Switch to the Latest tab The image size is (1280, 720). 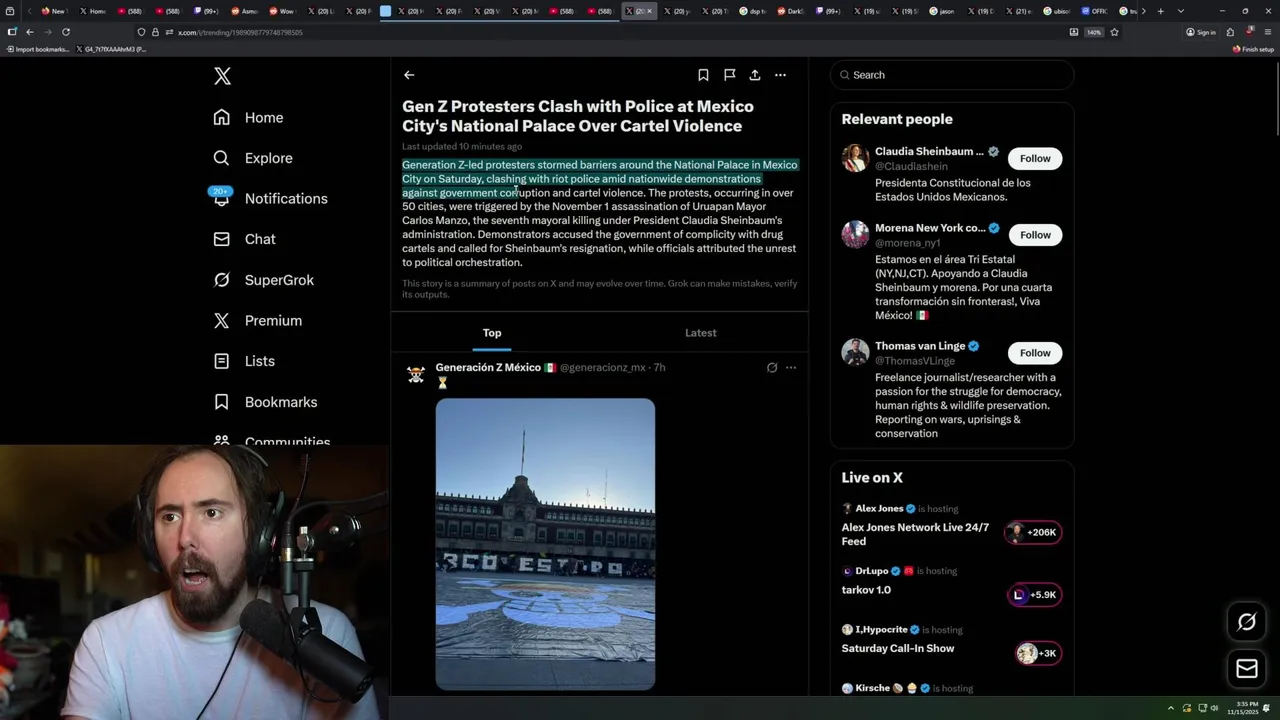(x=701, y=333)
